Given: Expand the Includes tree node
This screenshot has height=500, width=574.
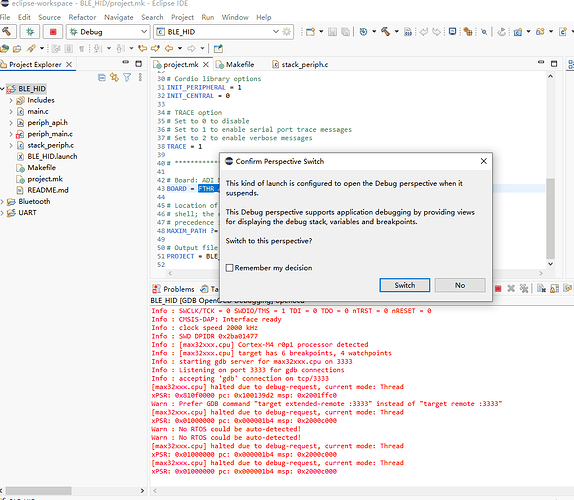Looking at the screenshot, I should (x=11, y=100).
